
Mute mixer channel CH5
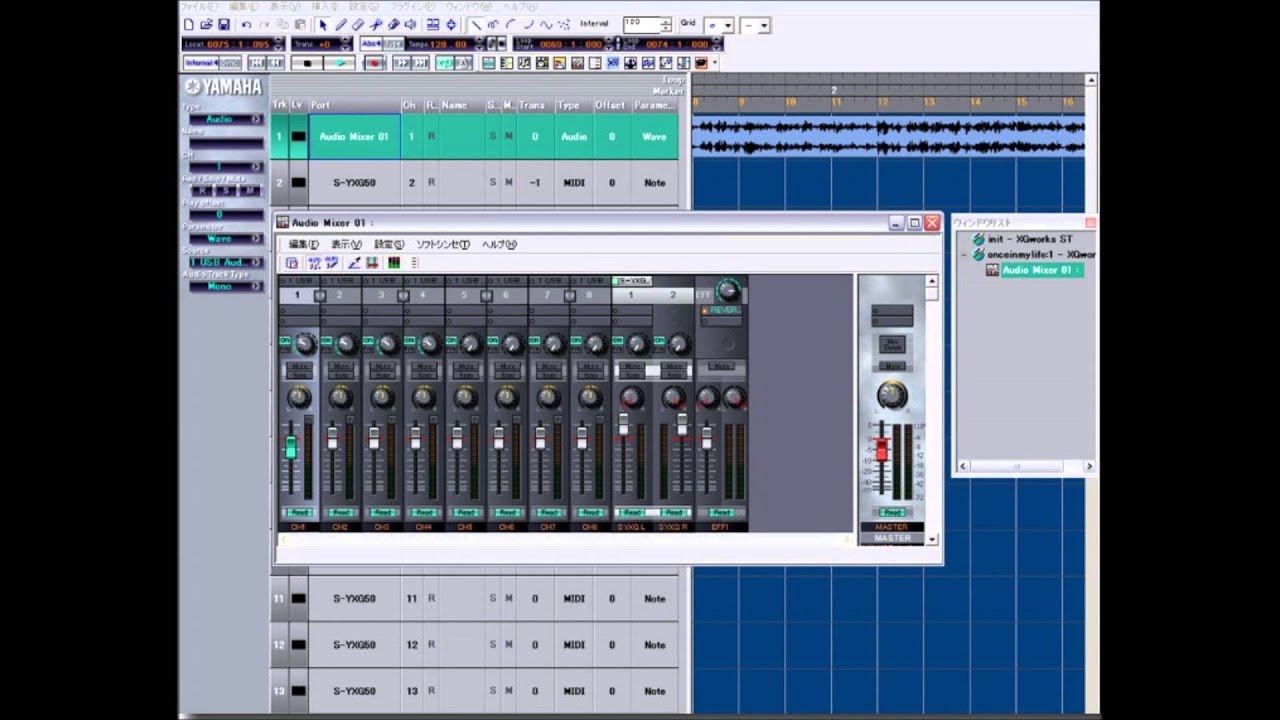pos(466,366)
